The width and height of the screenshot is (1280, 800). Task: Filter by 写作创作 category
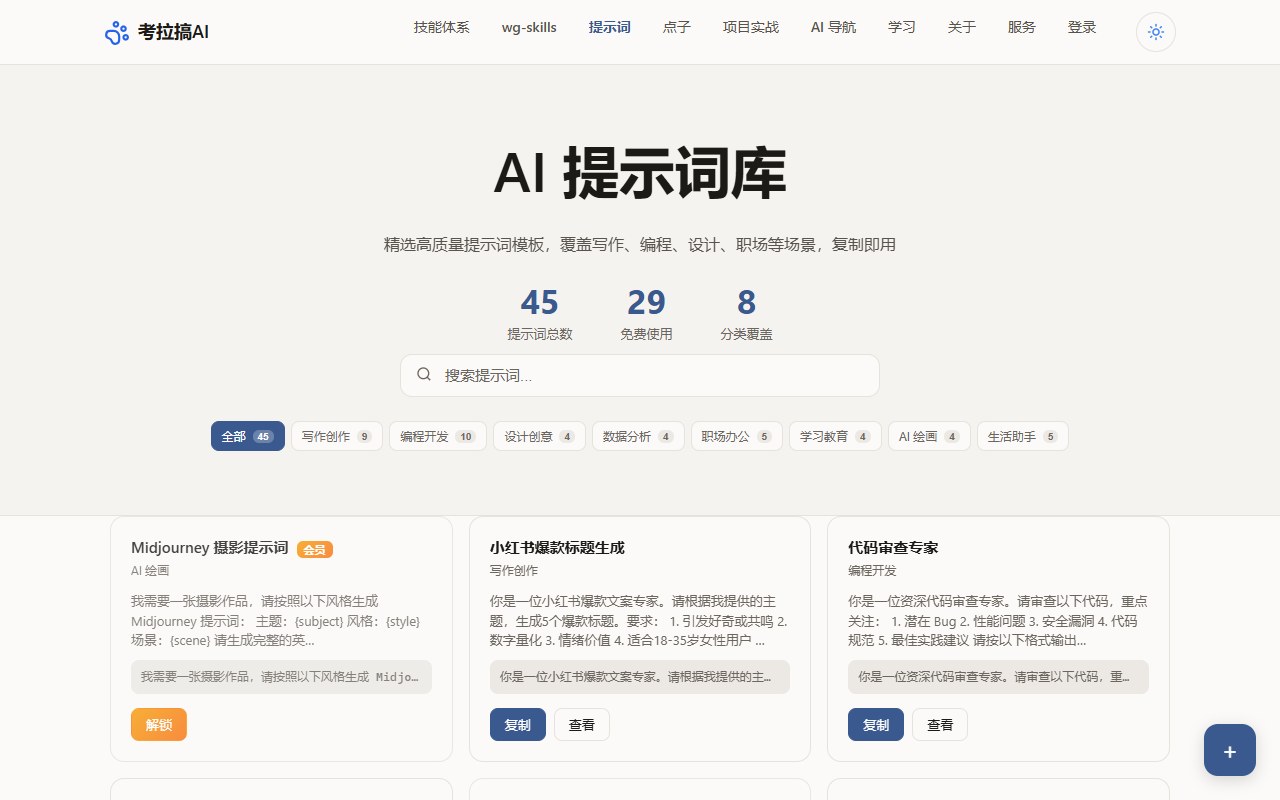[337, 436]
